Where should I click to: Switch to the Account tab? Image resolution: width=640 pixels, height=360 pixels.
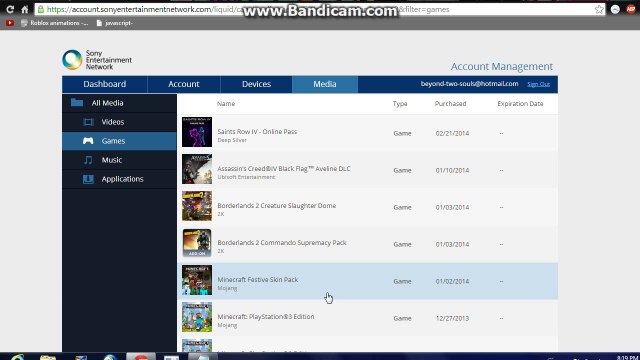pos(184,84)
